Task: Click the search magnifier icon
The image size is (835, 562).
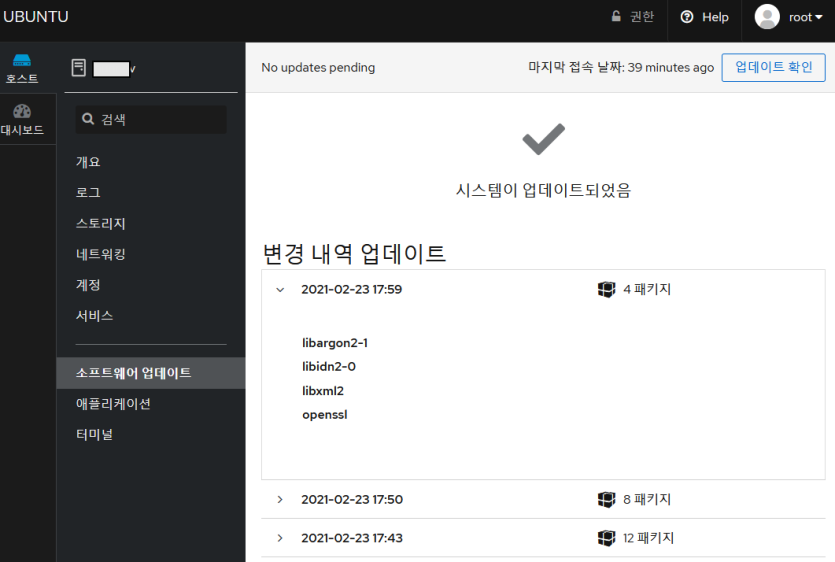Action: coord(88,119)
